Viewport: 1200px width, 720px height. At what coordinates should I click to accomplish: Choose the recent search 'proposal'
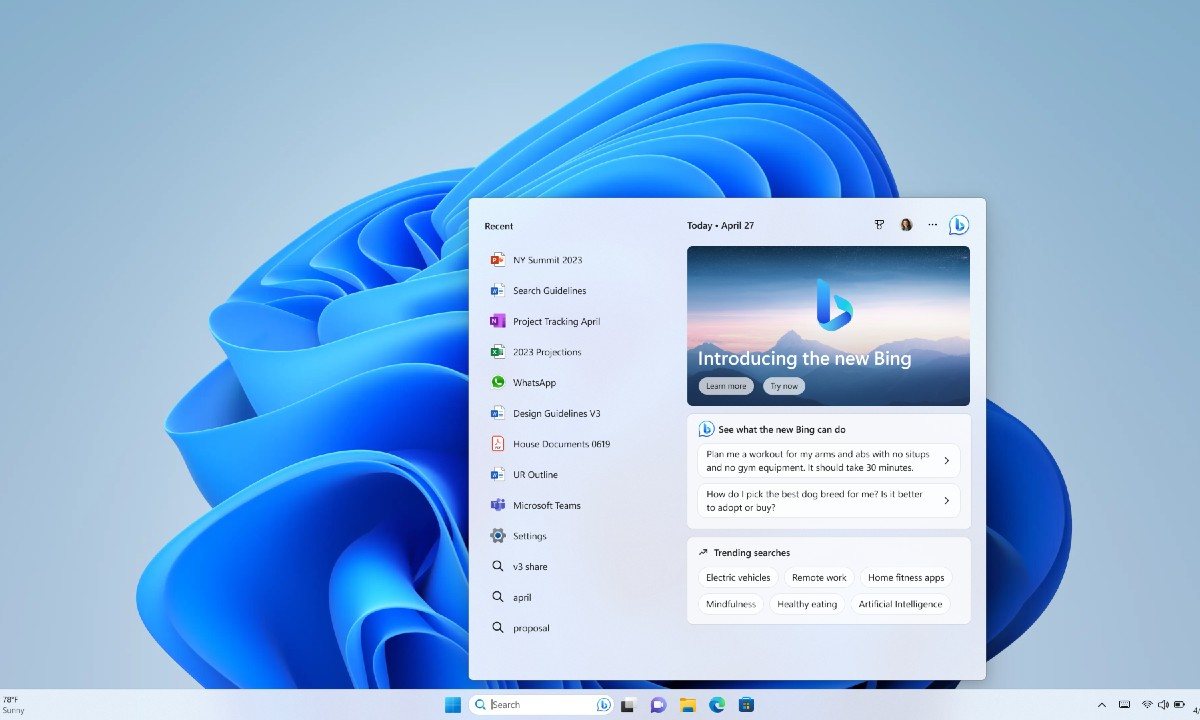coord(530,628)
